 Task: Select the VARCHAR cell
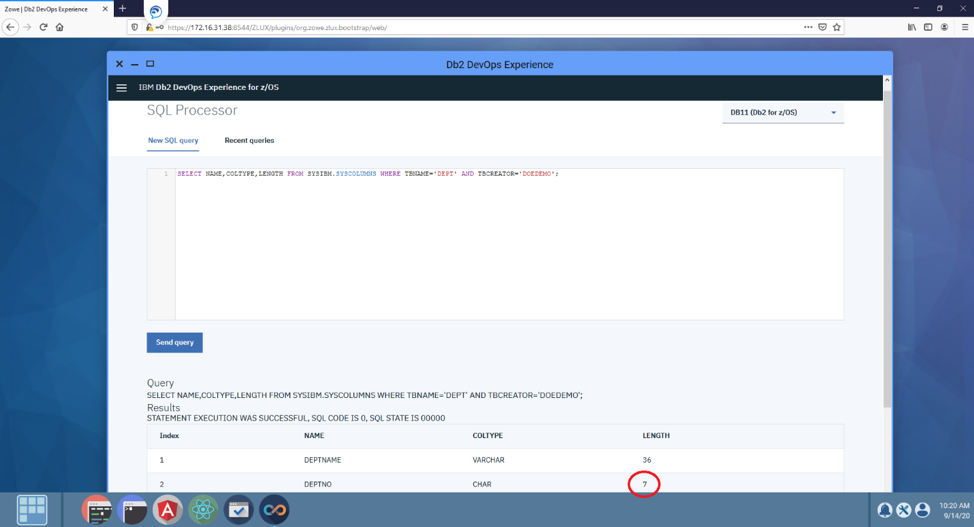tap(488, 460)
